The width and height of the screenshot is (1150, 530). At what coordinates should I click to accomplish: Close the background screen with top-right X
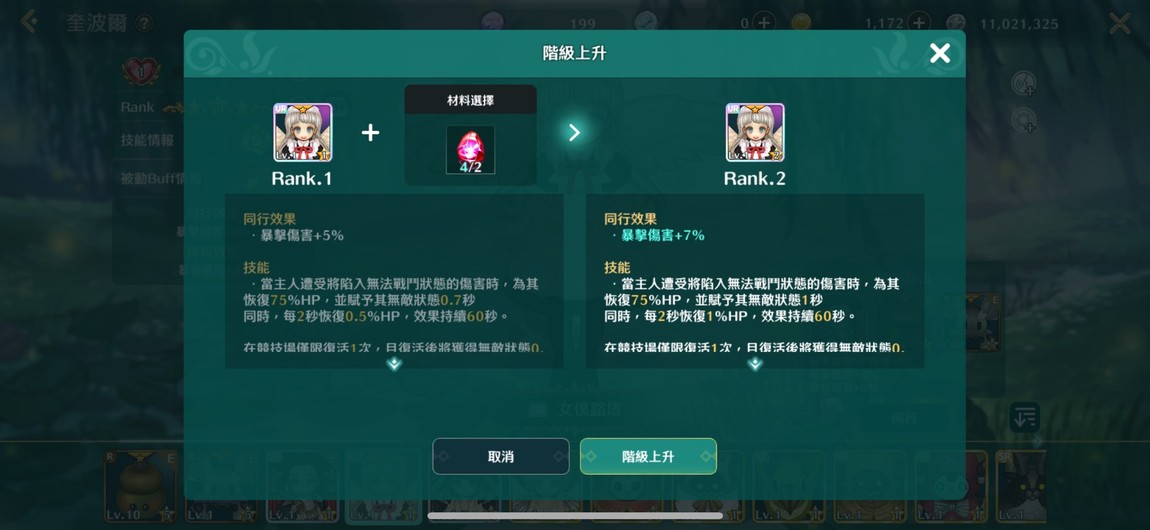(x=1120, y=23)
